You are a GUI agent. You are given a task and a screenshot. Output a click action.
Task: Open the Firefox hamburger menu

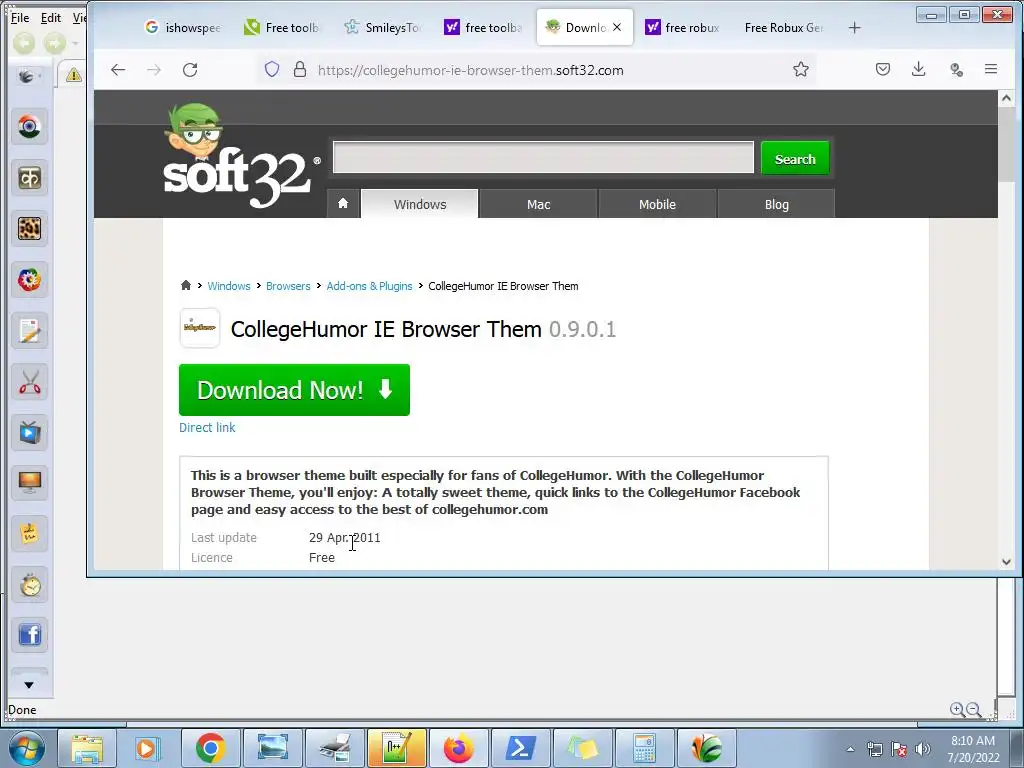991,69
